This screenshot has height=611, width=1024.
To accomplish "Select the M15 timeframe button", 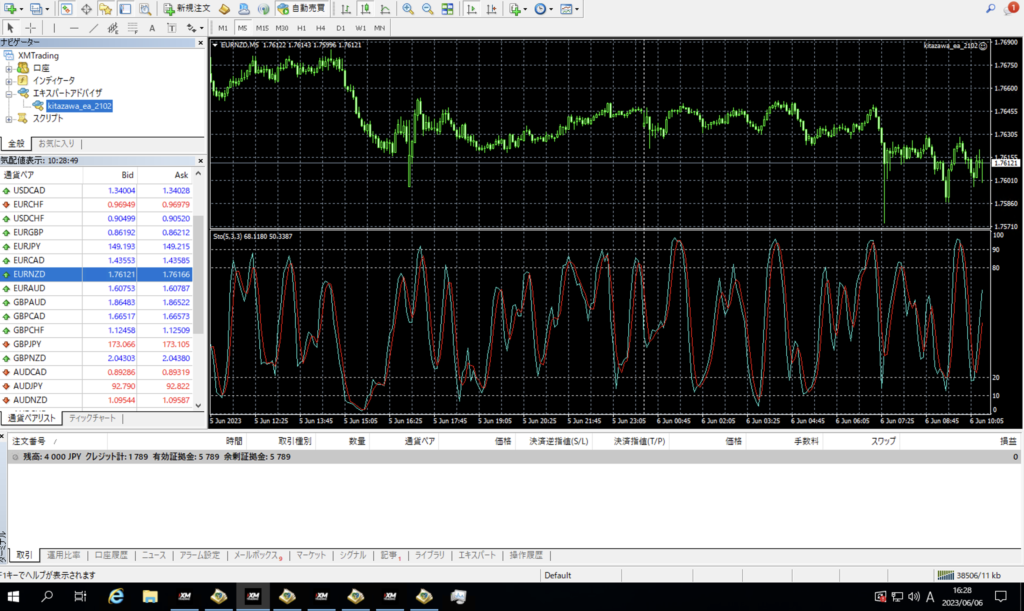I will (261, 28).
